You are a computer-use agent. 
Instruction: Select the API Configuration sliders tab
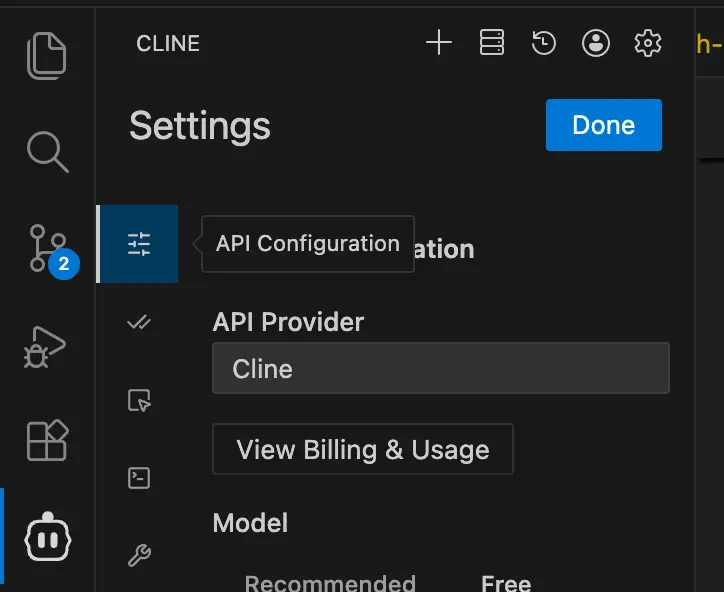139,244
